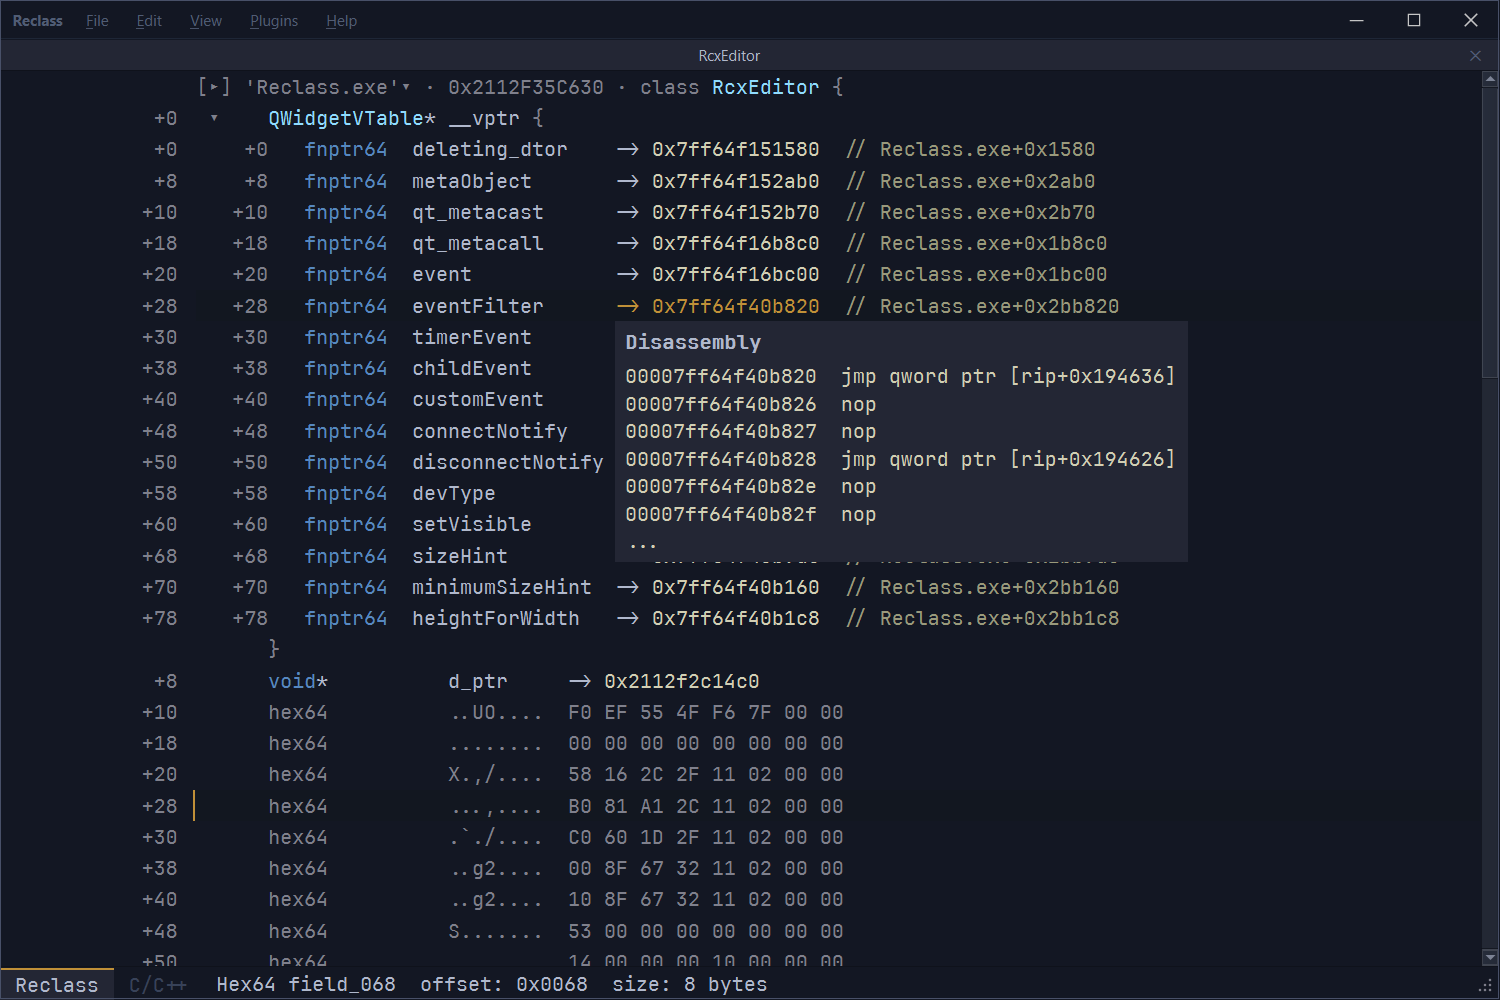This screenshot has height=1000, width=1500.
Task: Select the d_ptr field name
Action: tap(477, 682)
